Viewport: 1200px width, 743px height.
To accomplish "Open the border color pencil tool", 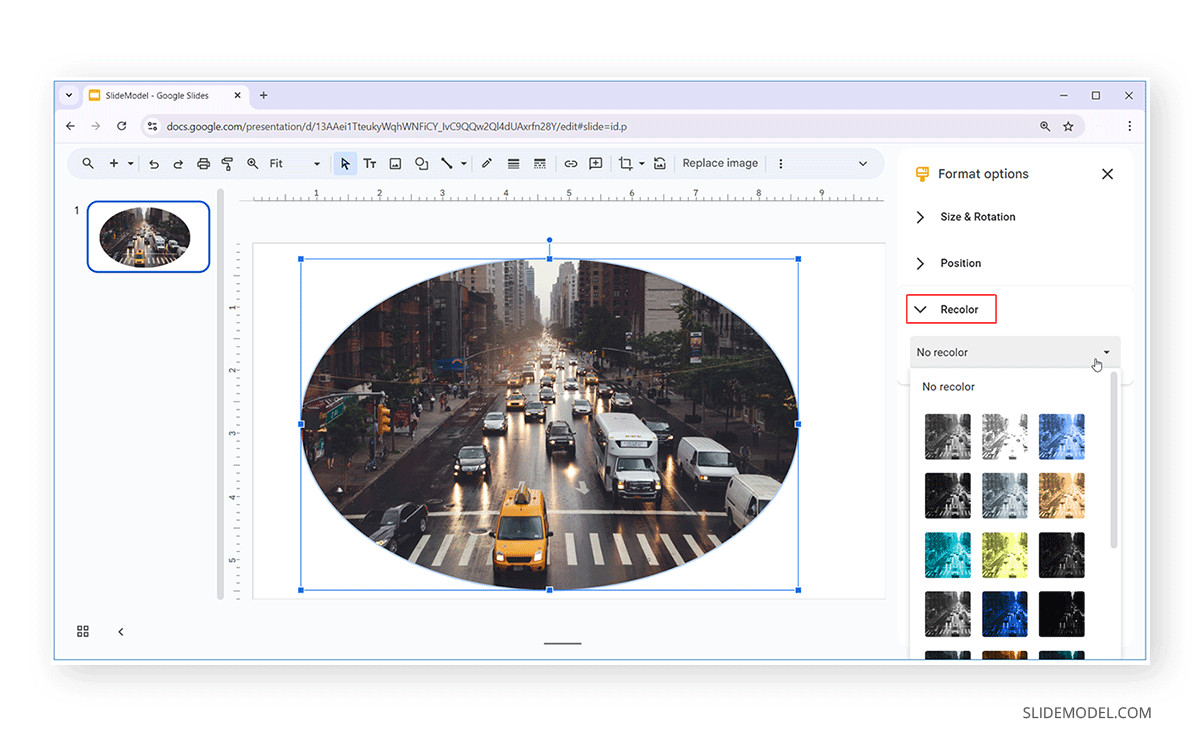I will pos(487,164).
